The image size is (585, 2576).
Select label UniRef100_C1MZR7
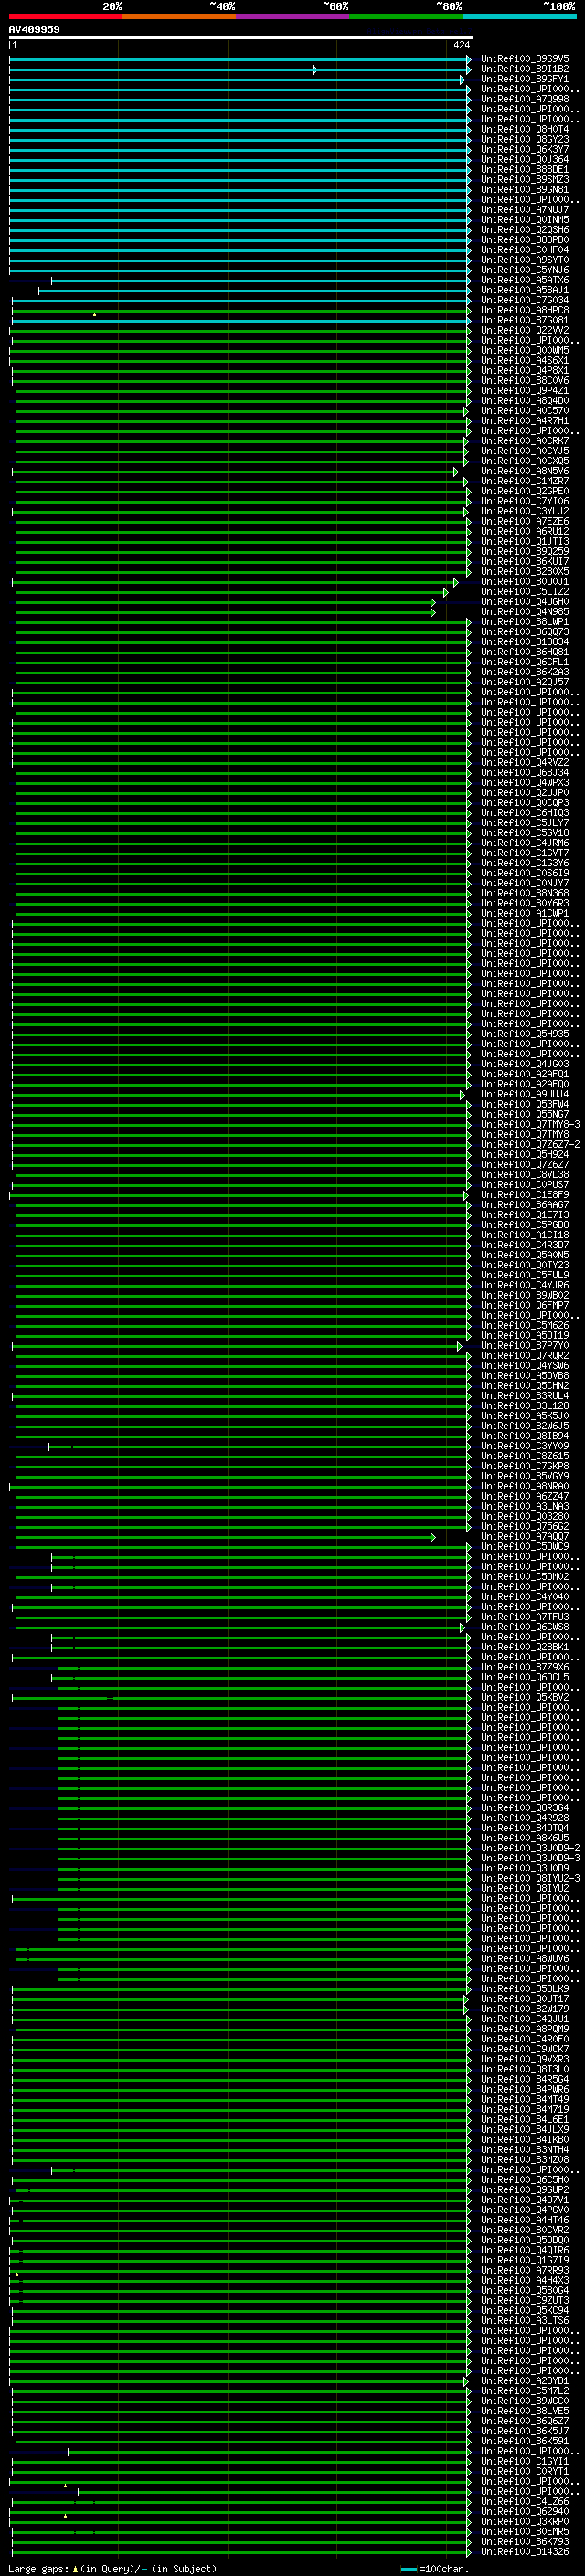coord(525,481)
